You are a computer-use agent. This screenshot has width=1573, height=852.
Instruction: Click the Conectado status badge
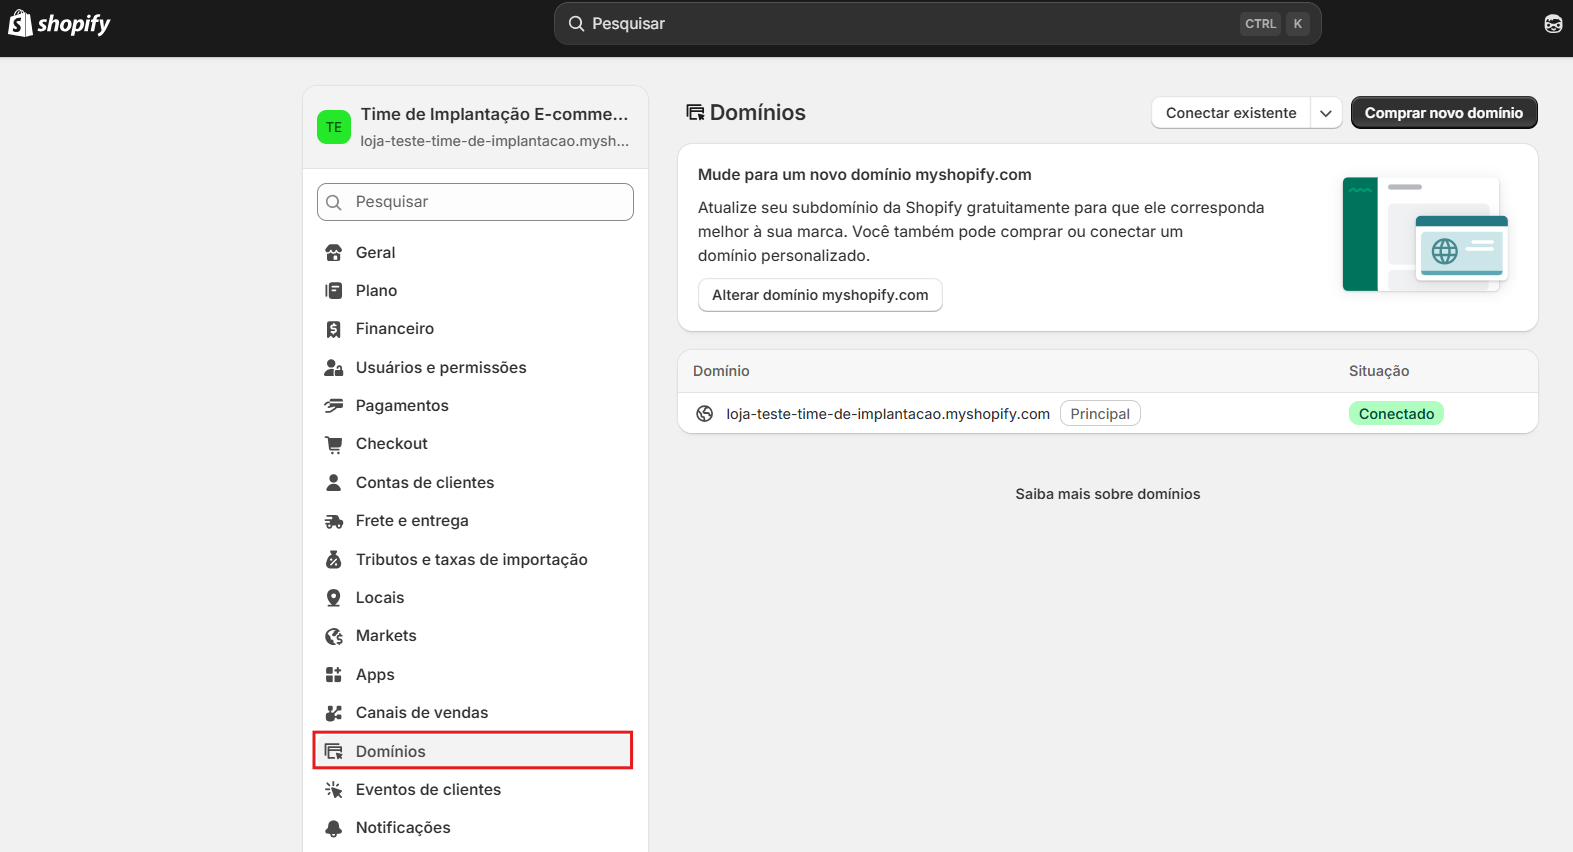click(1396, 414)
